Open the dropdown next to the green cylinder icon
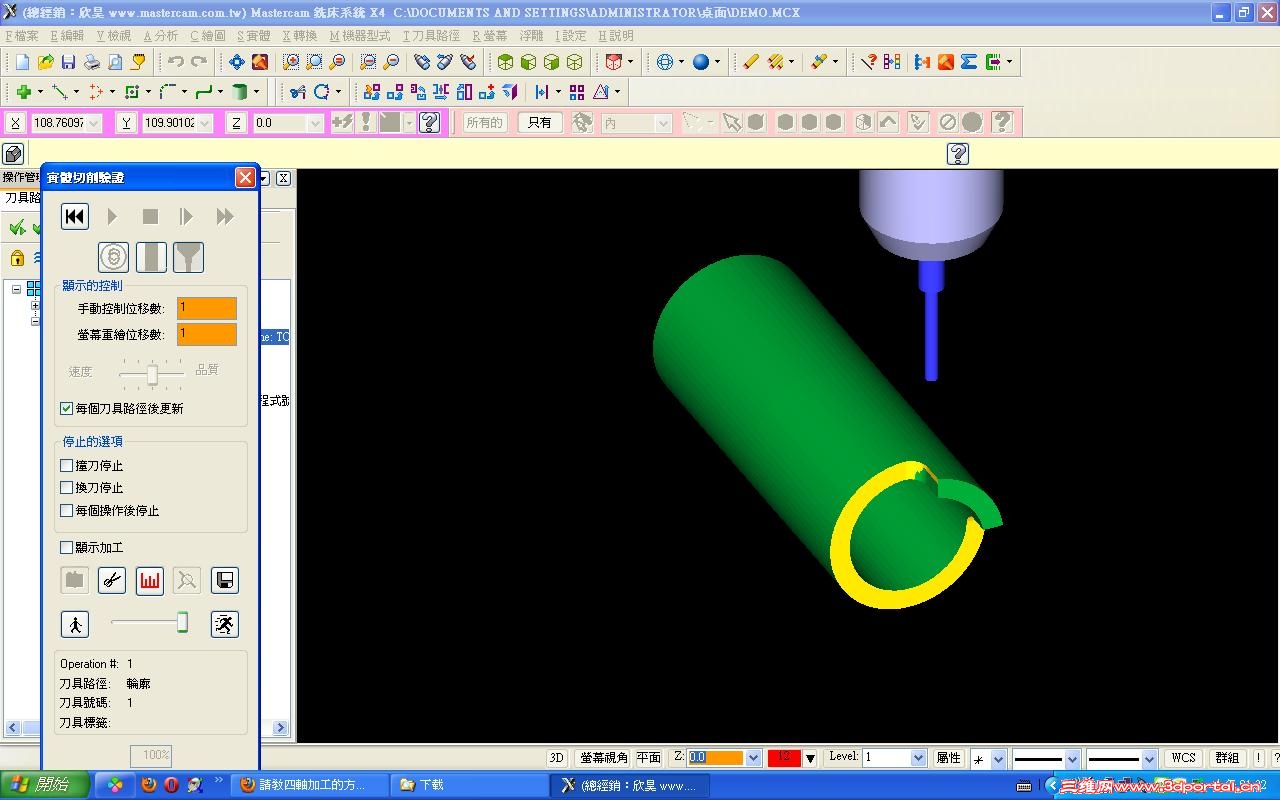Viewport: 1280px width, 800px height. (x=255, y=92)
